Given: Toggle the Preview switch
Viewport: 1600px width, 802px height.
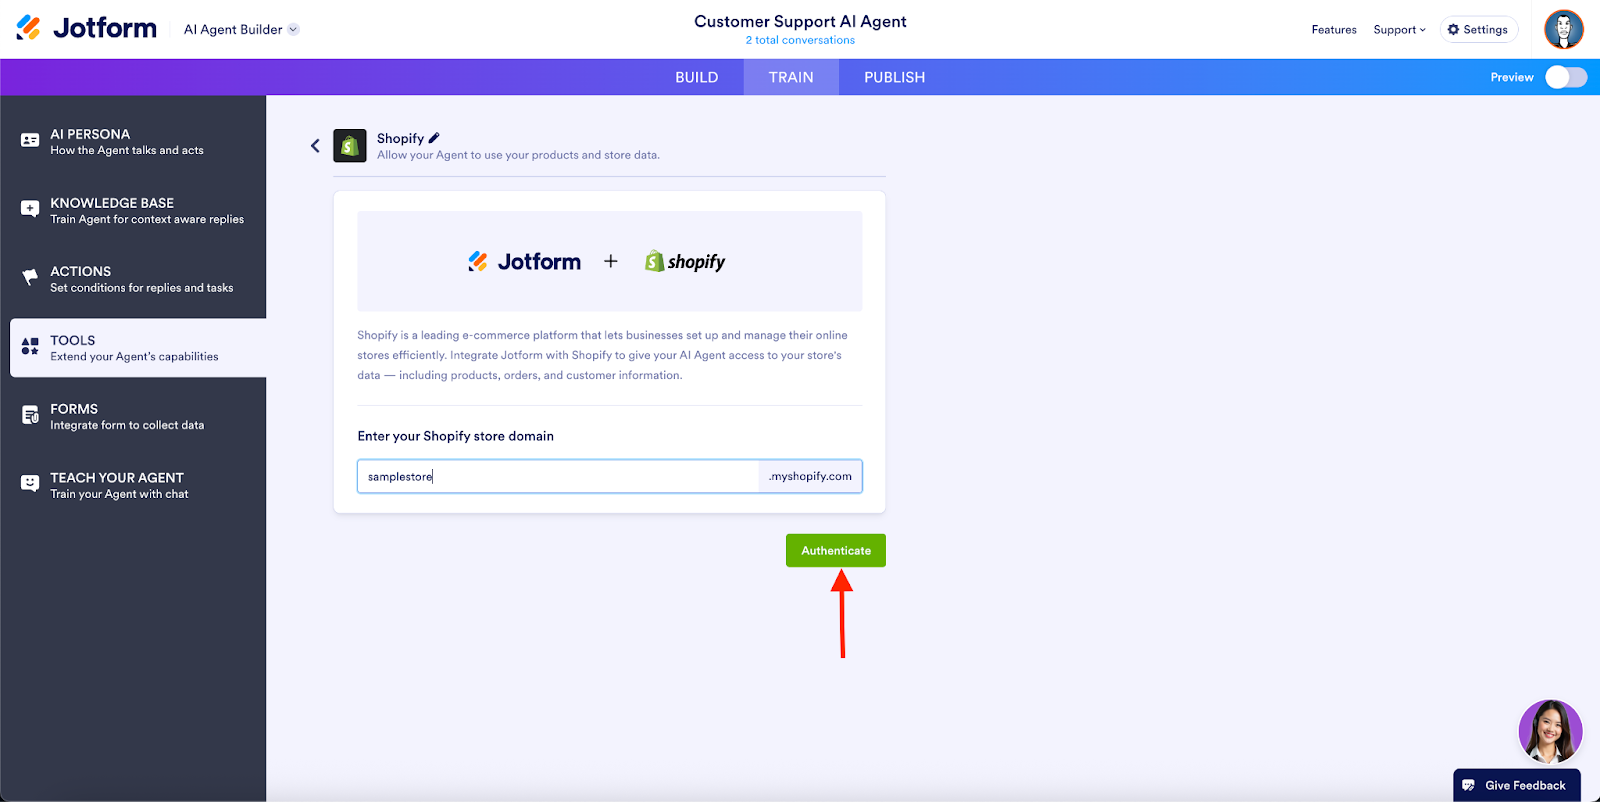Looking at the screenshot, I should [x=1565, y=77].
